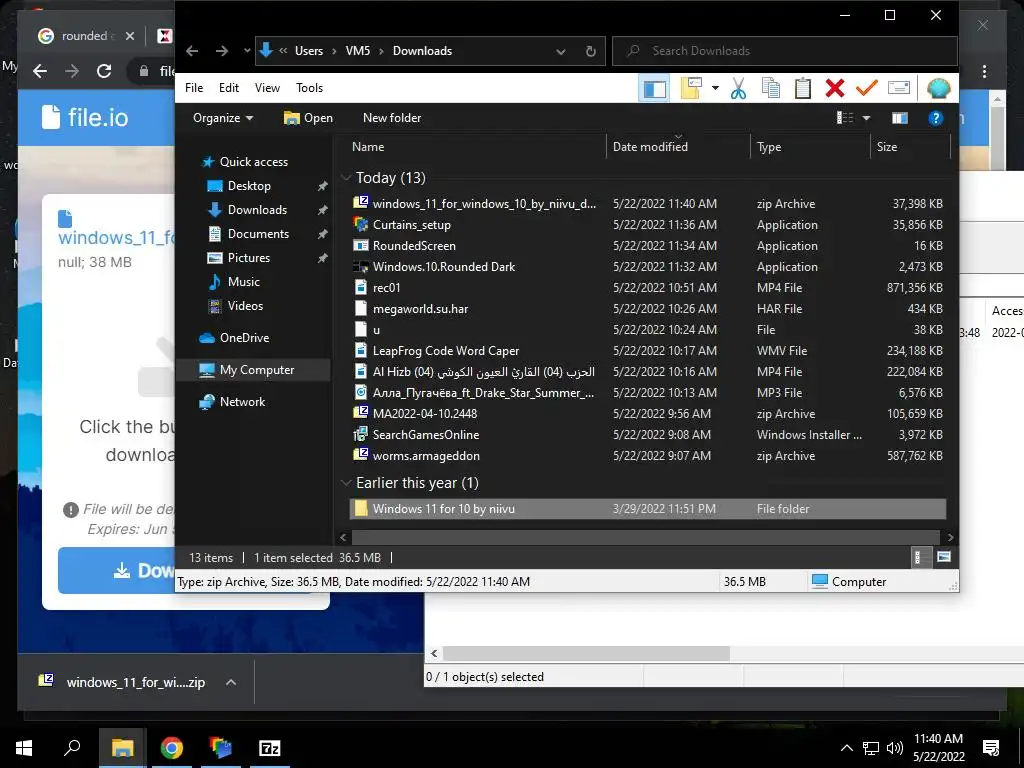Open the view options dropdown arrow
The height and width of the screenshot is (768, 1024).
pos(867,118)
